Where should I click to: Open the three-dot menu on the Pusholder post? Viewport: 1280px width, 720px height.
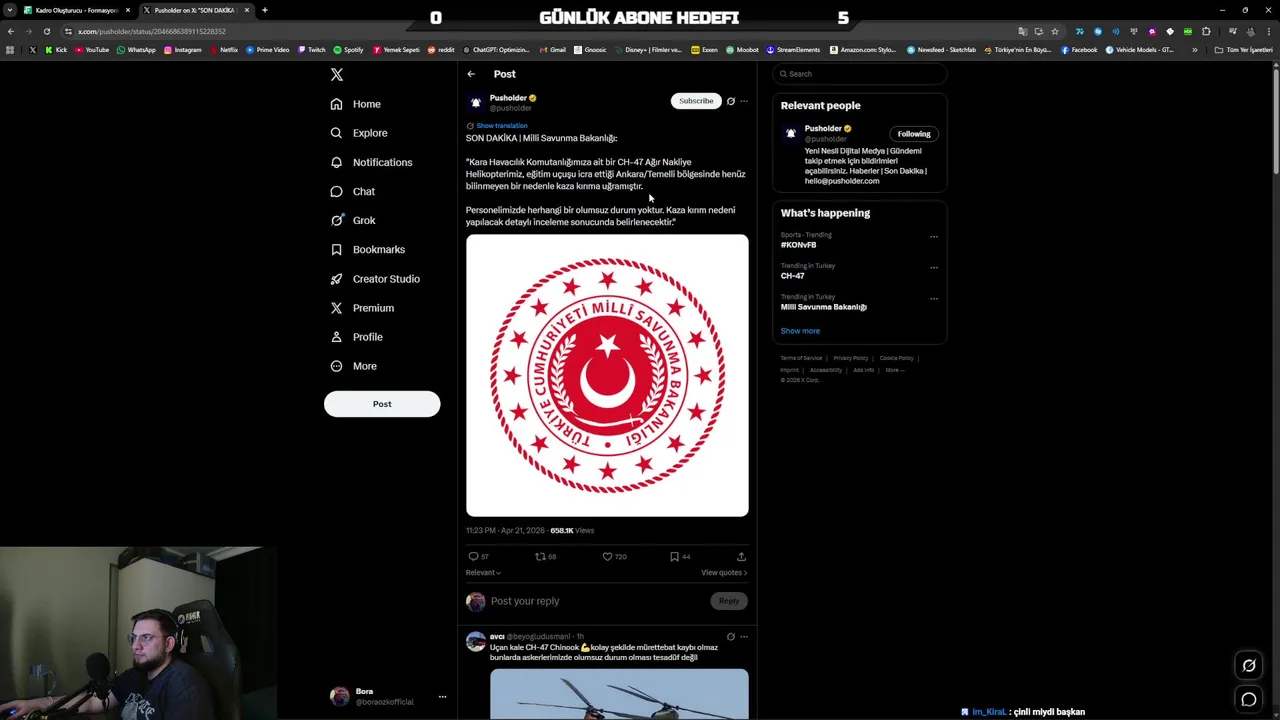click(744, 101)
